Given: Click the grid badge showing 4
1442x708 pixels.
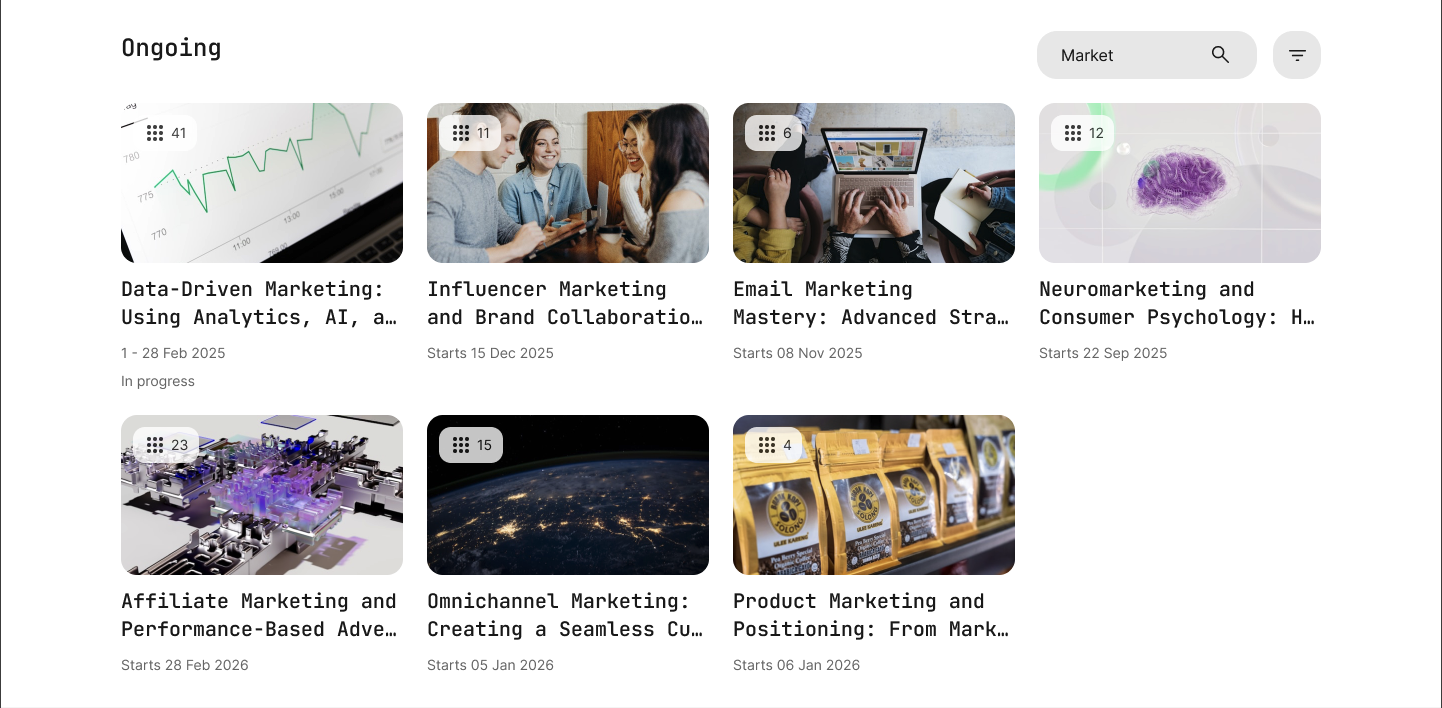Looking at the screenshot, I should point(773,445).
